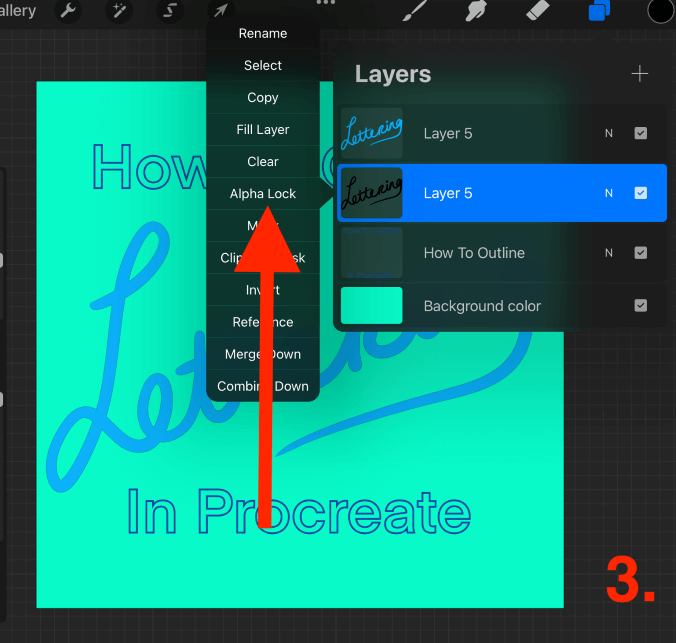
Task: Open the Adjustments magic wand menu
Action: (x=119, y=10)
